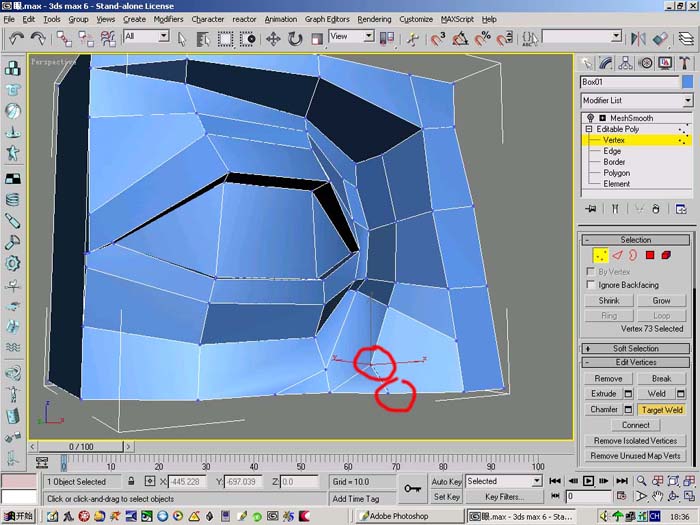Toggle MeshSmooth lightbulb visibility
The height and width of the screenshot is (525, 700).
591,118
